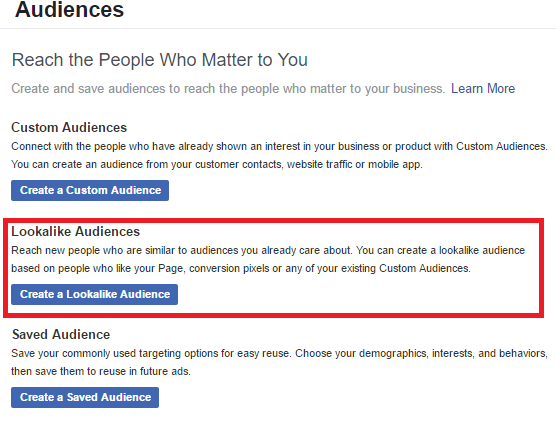556x428 pixels.
Task: Click the Audiences page title
Action: (70, 9)
